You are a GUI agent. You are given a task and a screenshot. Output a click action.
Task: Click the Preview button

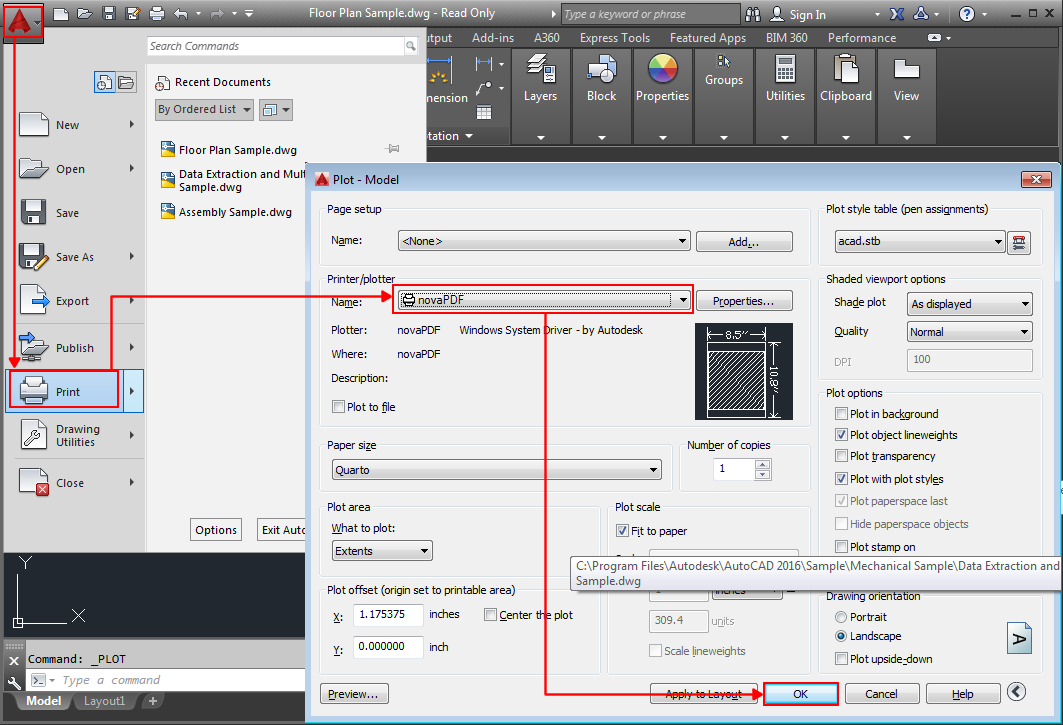point(354,693)
